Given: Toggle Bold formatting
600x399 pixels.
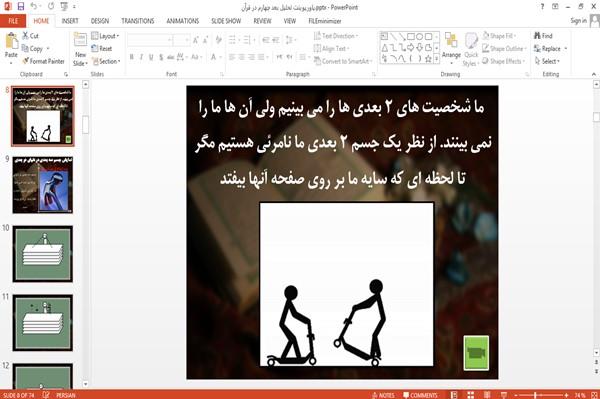Looking at the screenshot, I should tap(132, 57).
